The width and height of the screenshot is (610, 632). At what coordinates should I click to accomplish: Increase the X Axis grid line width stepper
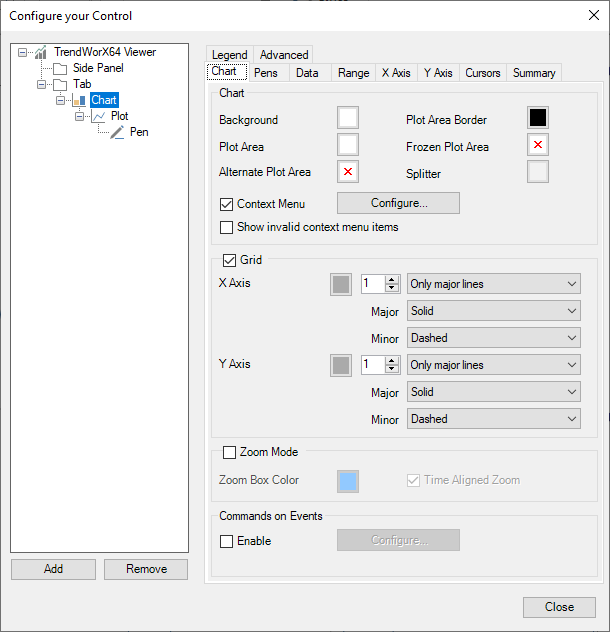coord(392,279)
